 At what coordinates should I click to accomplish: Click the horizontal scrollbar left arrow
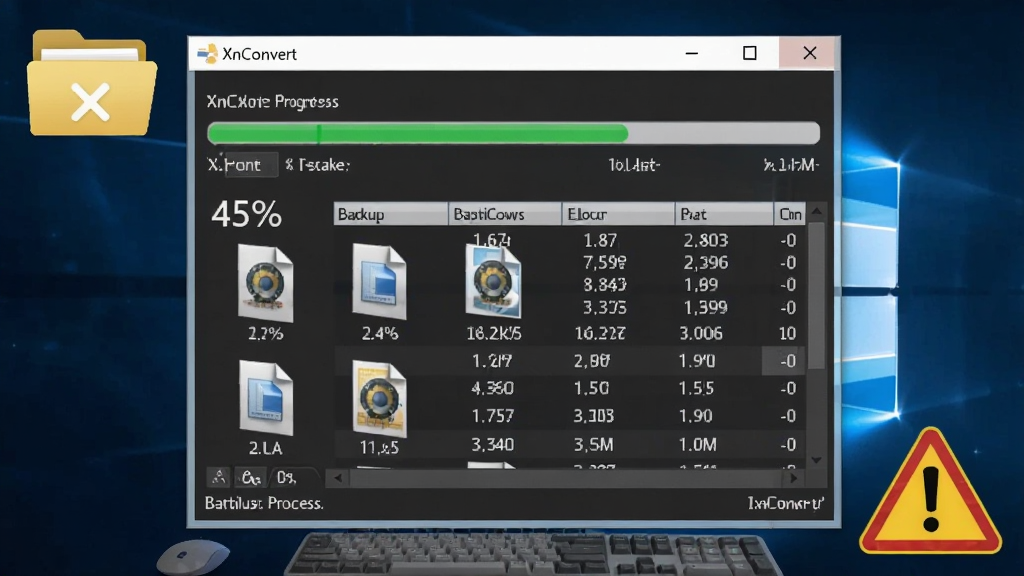coord(338,478)
